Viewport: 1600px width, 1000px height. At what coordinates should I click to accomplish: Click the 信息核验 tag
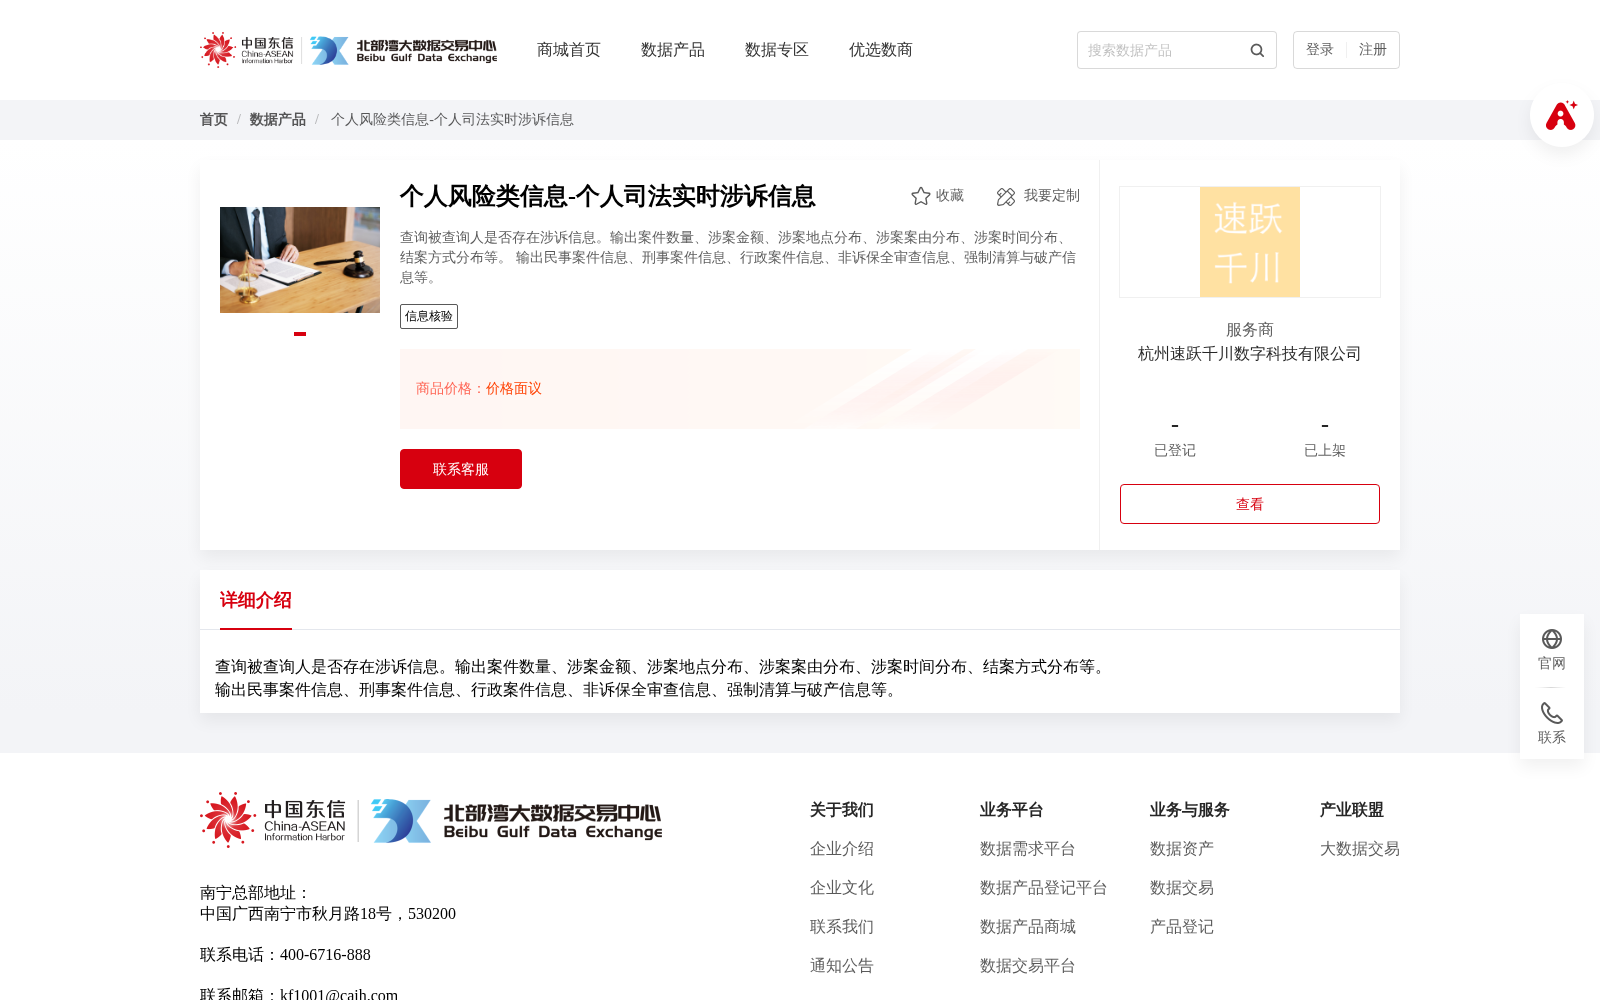click(429, 316)
